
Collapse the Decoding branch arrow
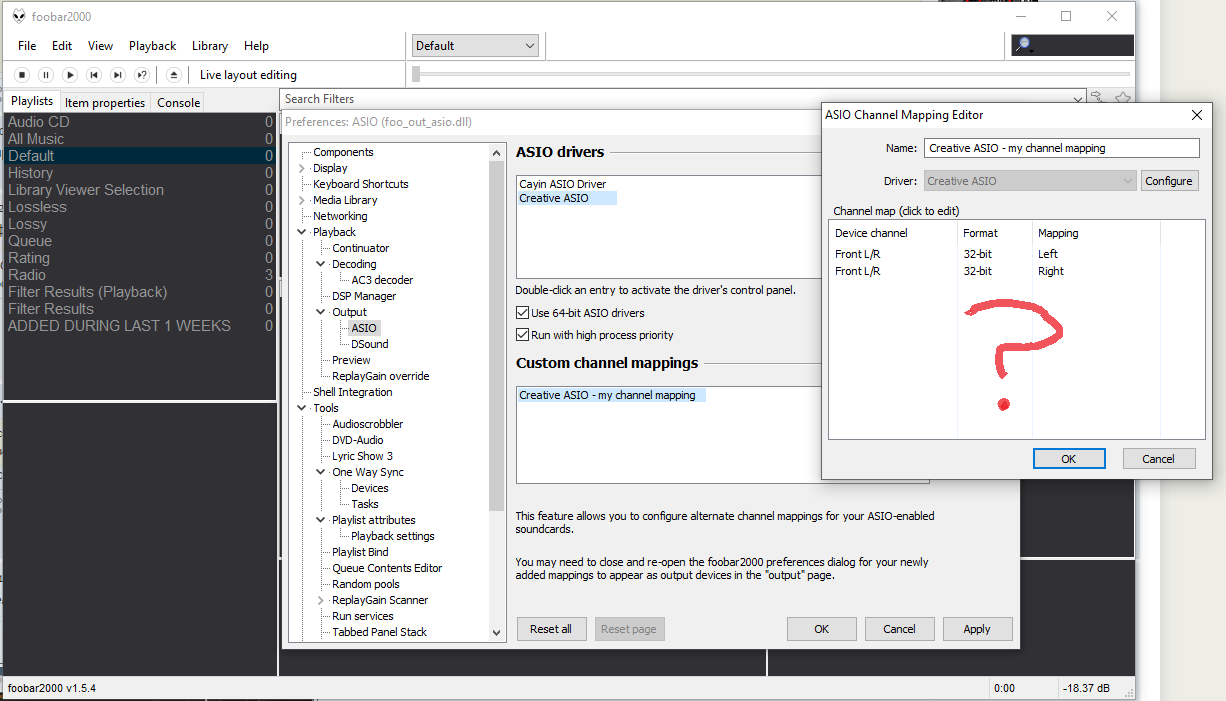(x=321, y=264)
